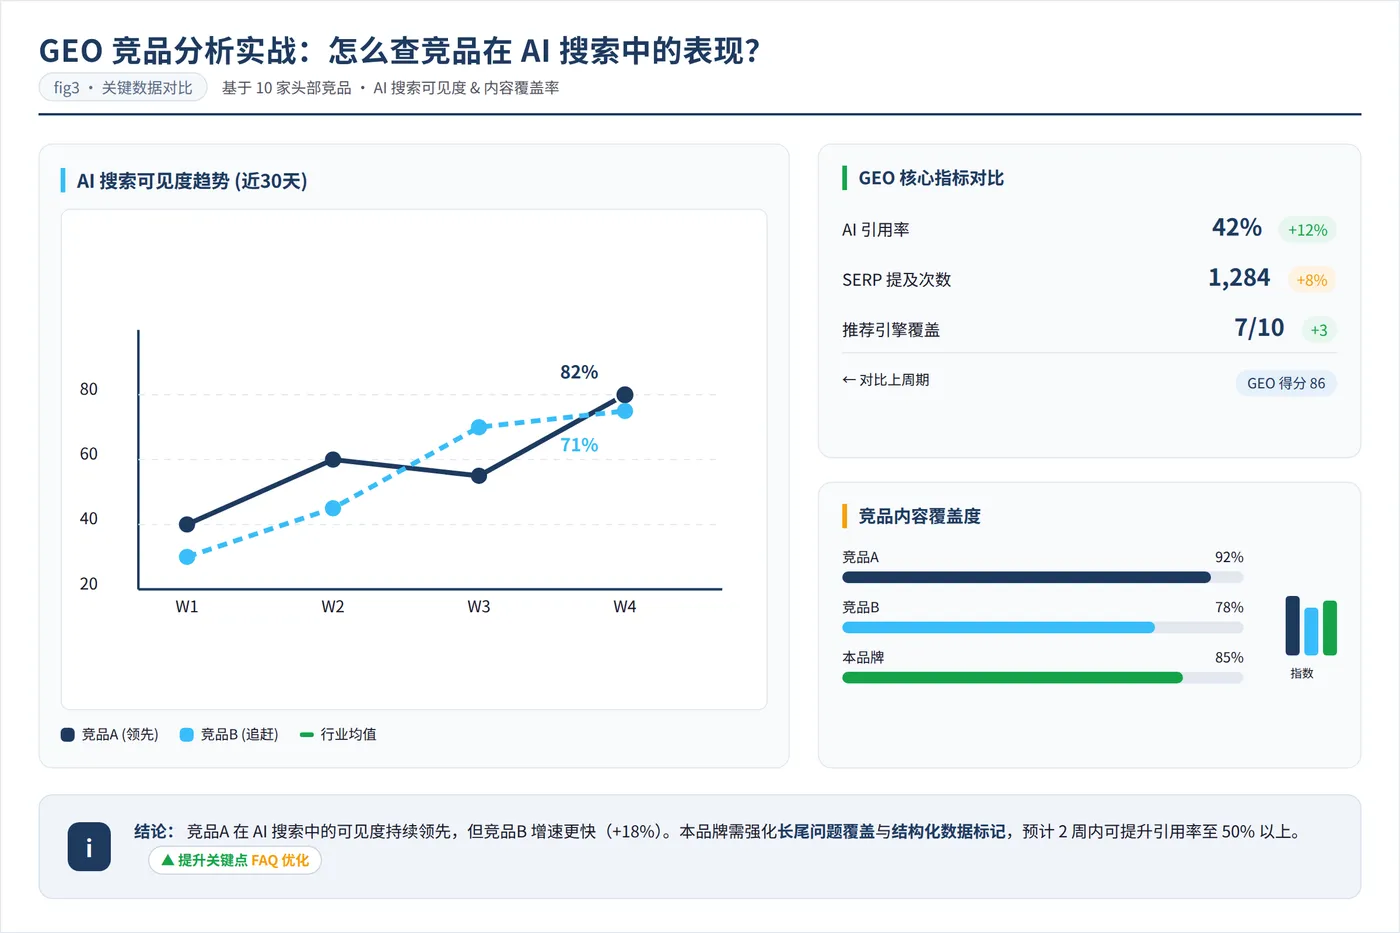Image resolution: width=1400 pixels, height=933 pixels.
Task: Click the light blue W3 data point
Action: coord(479,427)
